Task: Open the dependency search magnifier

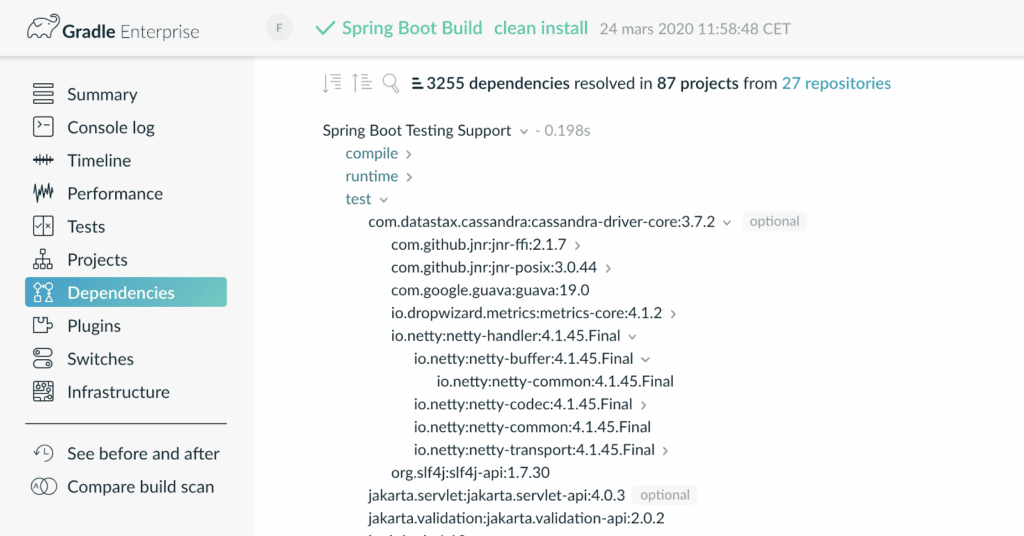Action: (391, 83)
